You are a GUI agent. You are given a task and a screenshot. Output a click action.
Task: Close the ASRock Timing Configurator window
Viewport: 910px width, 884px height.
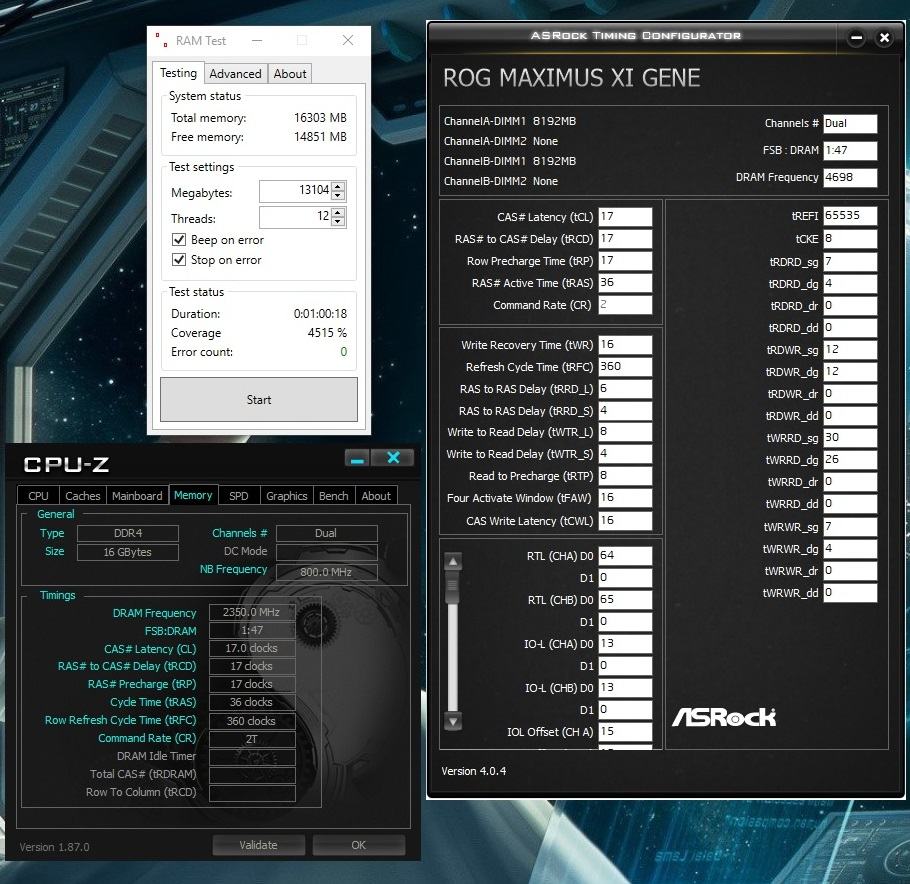(x=884, y=38)
